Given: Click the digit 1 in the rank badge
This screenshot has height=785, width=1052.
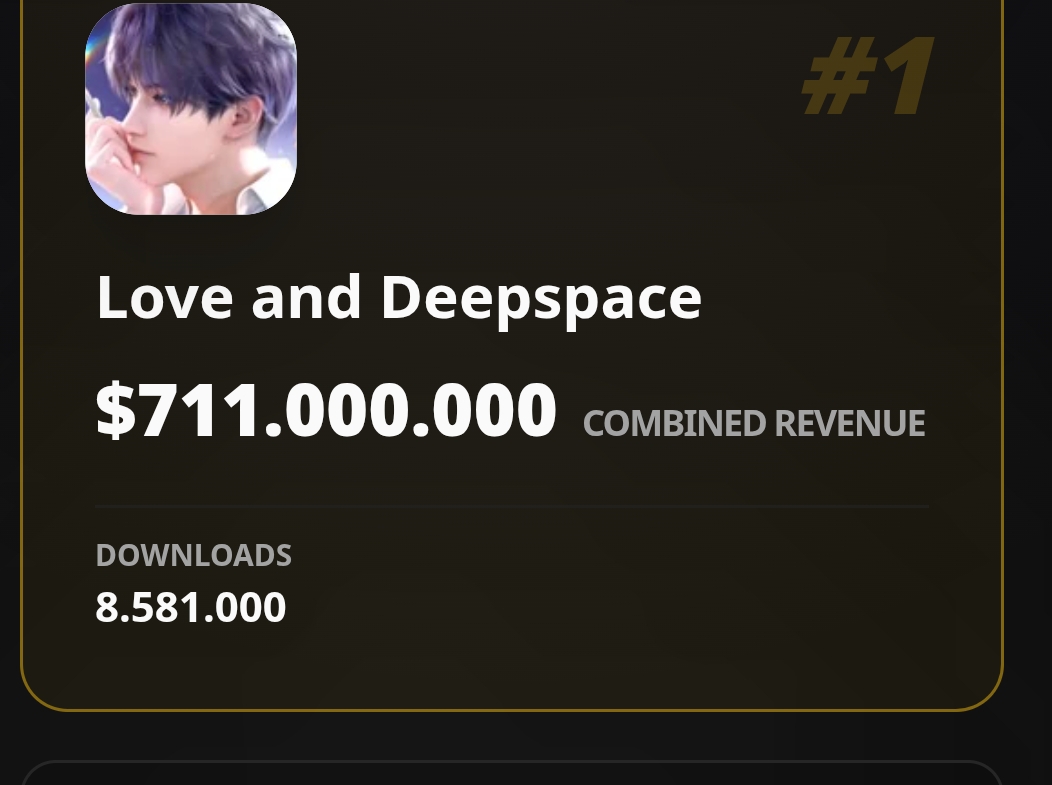Looking at the screenshot, I should pyautogui.click(x=908, y=76).
